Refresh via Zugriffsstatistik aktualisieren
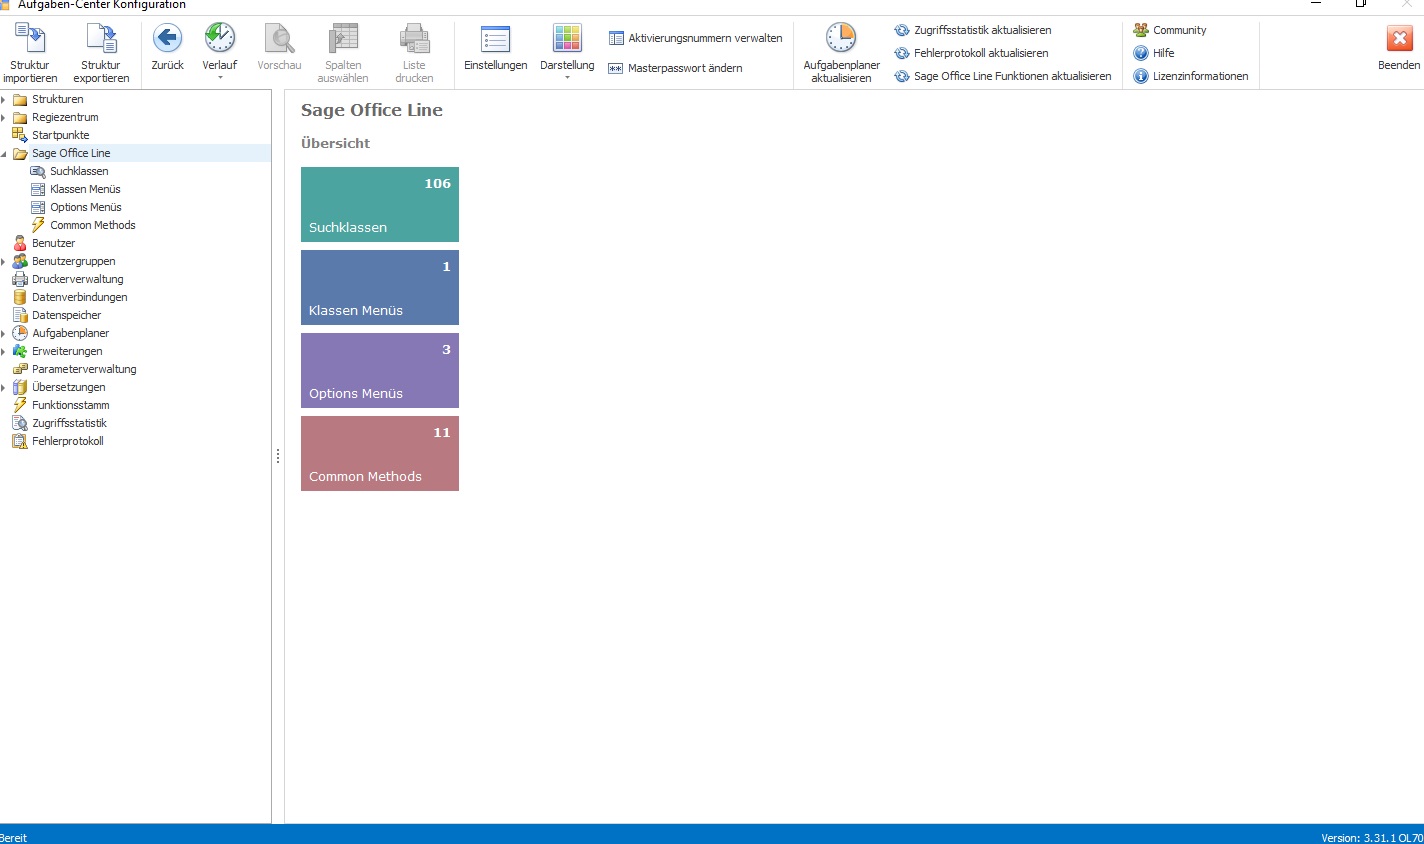Screen dimensions: 1424x844 tap(973, 30)
